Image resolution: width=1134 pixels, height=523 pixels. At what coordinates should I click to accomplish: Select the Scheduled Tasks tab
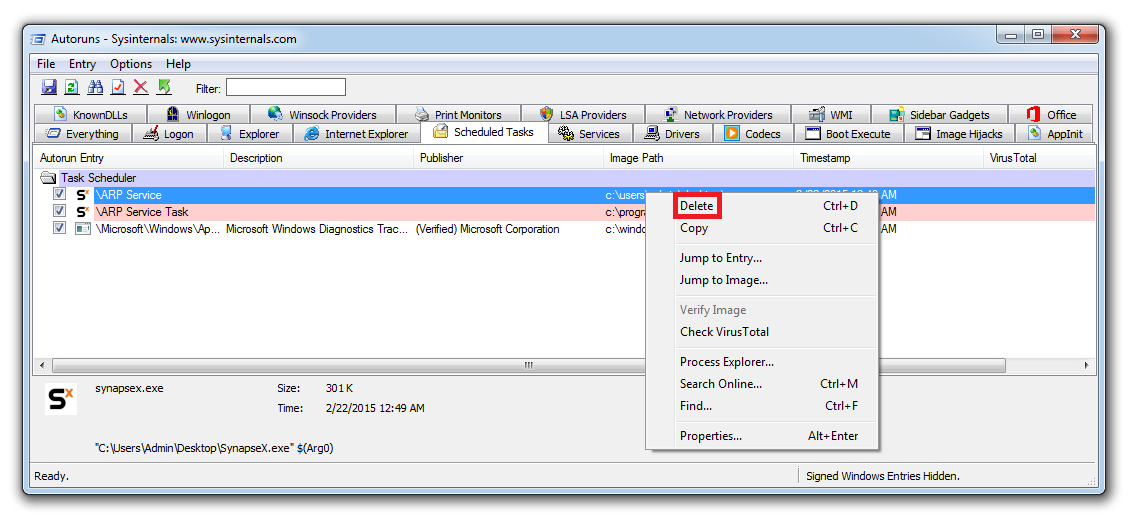pyautogui.click(x=484, y=132)
